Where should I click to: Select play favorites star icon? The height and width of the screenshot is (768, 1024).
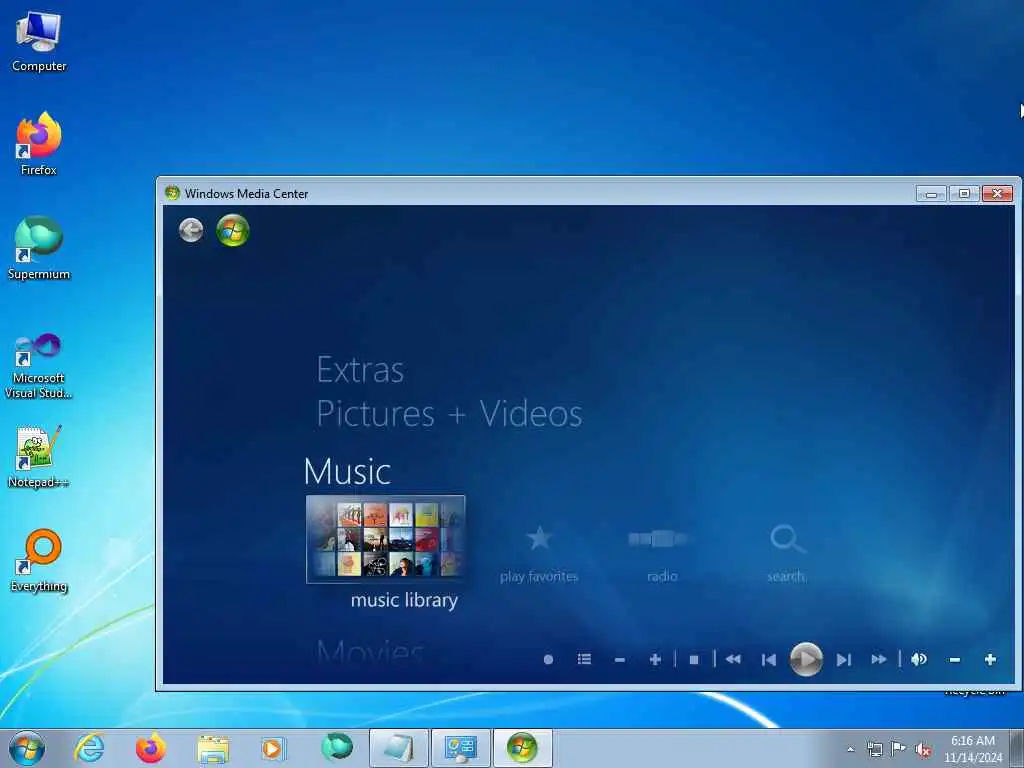(x=539, y=539)
